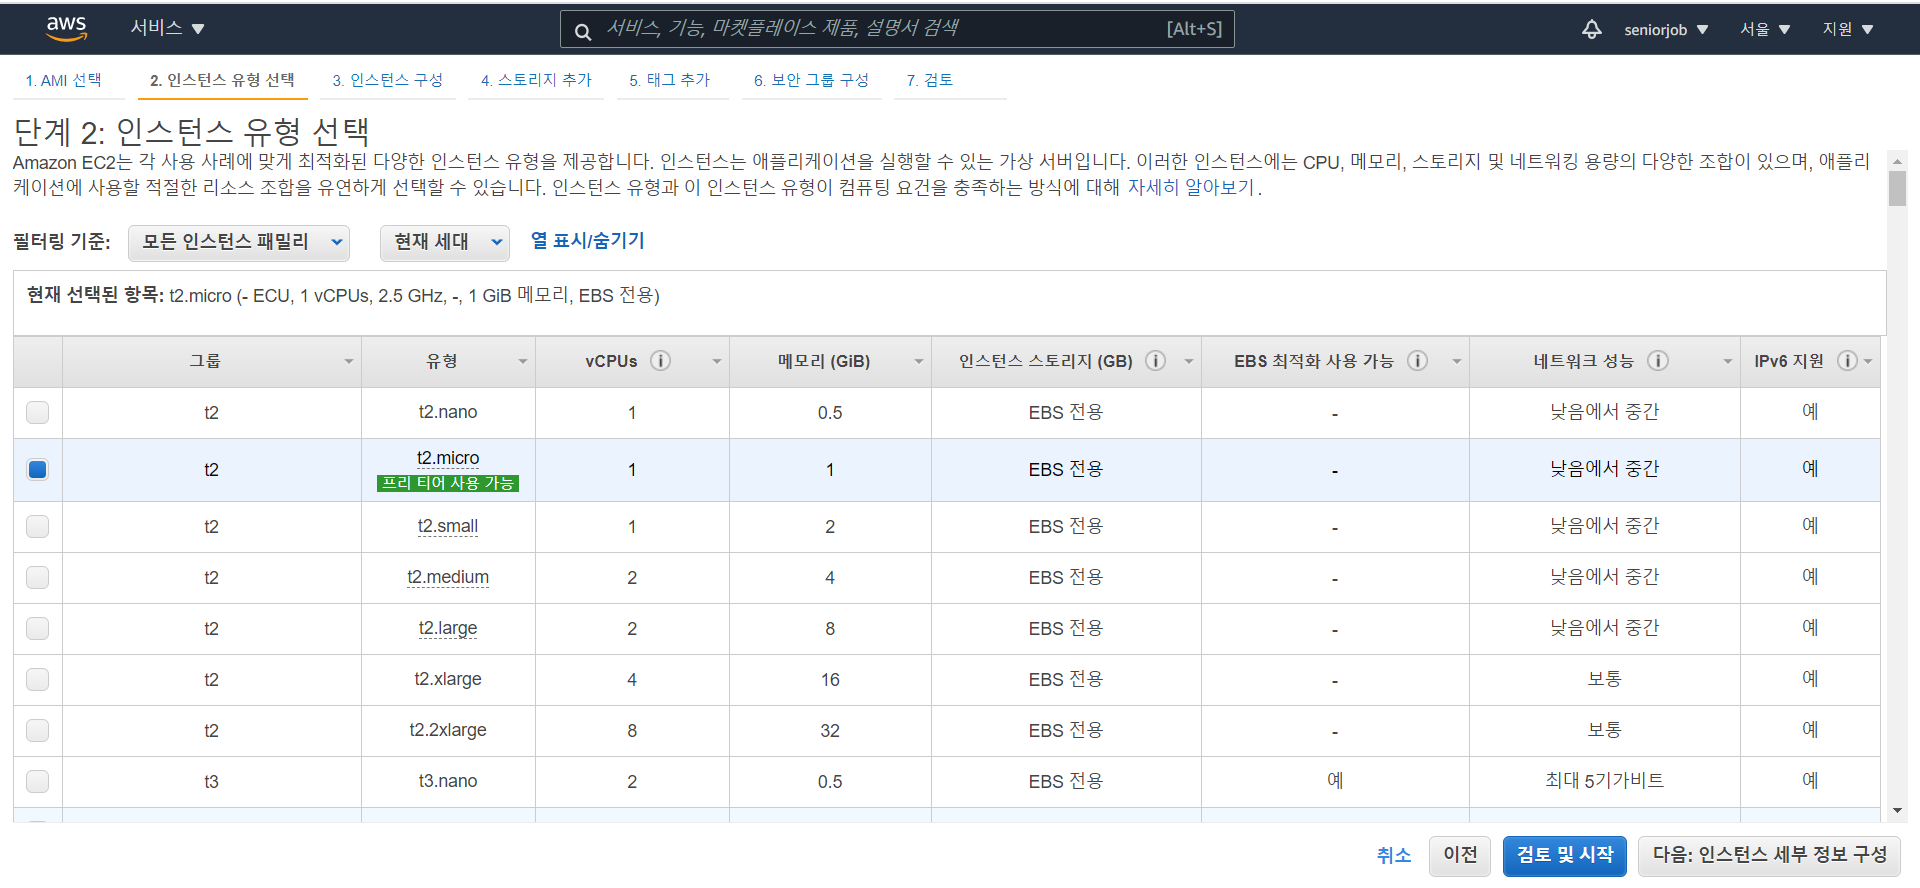
Task: Open the seniorjob account menu
Action: coord(1666,29)
